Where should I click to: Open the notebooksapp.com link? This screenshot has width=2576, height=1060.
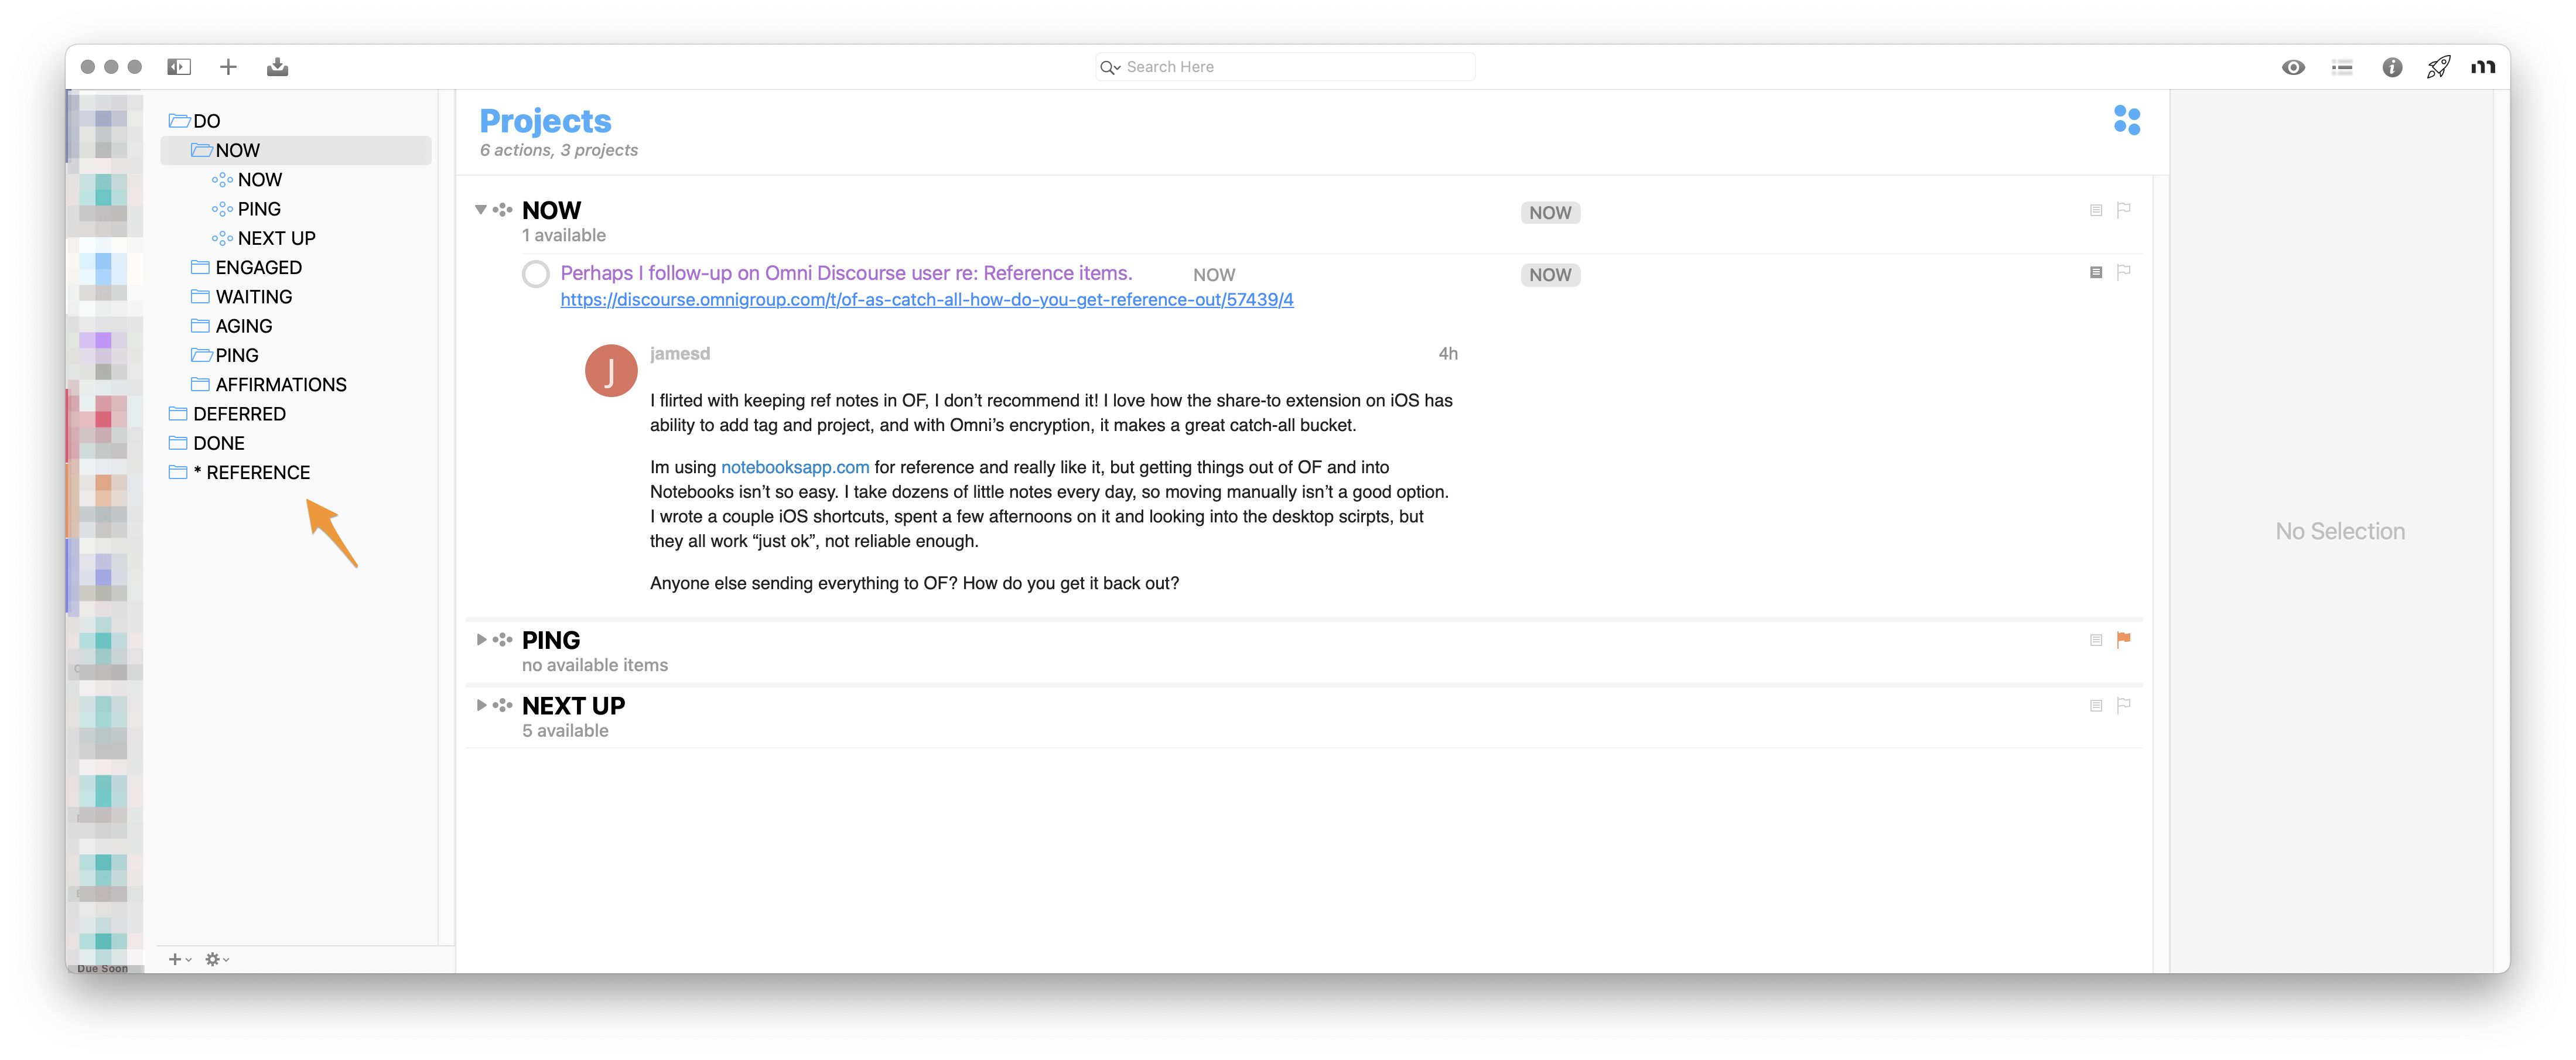[794, 467]
